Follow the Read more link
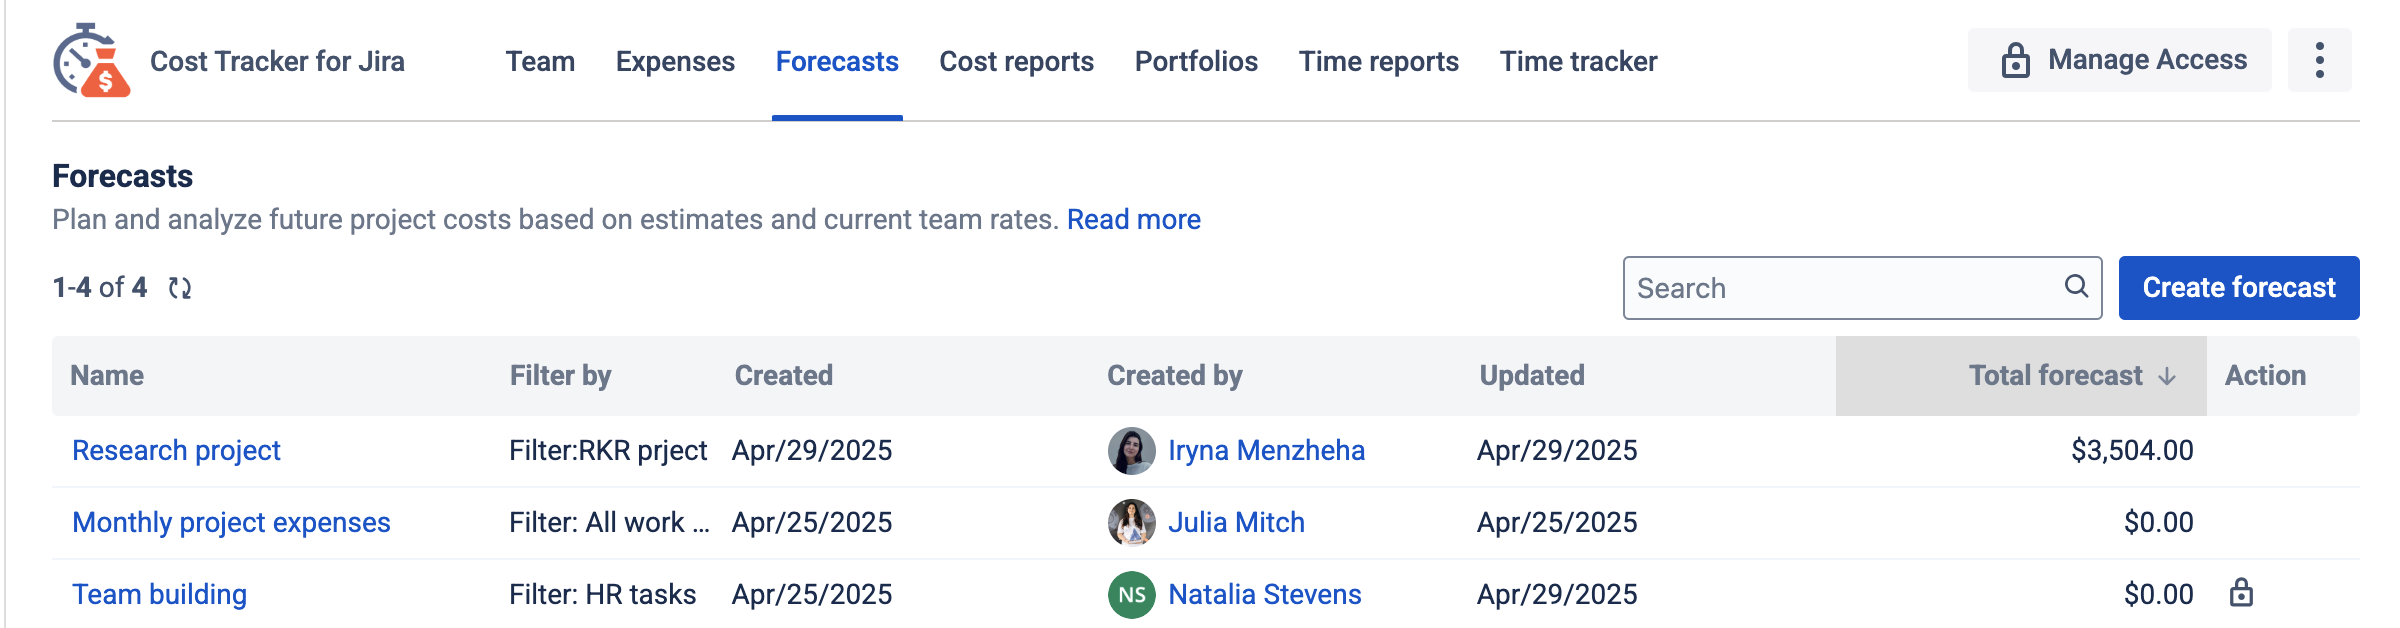Image resolution: width=2400 pixels, height=628 pixels. click(1133, 220)
